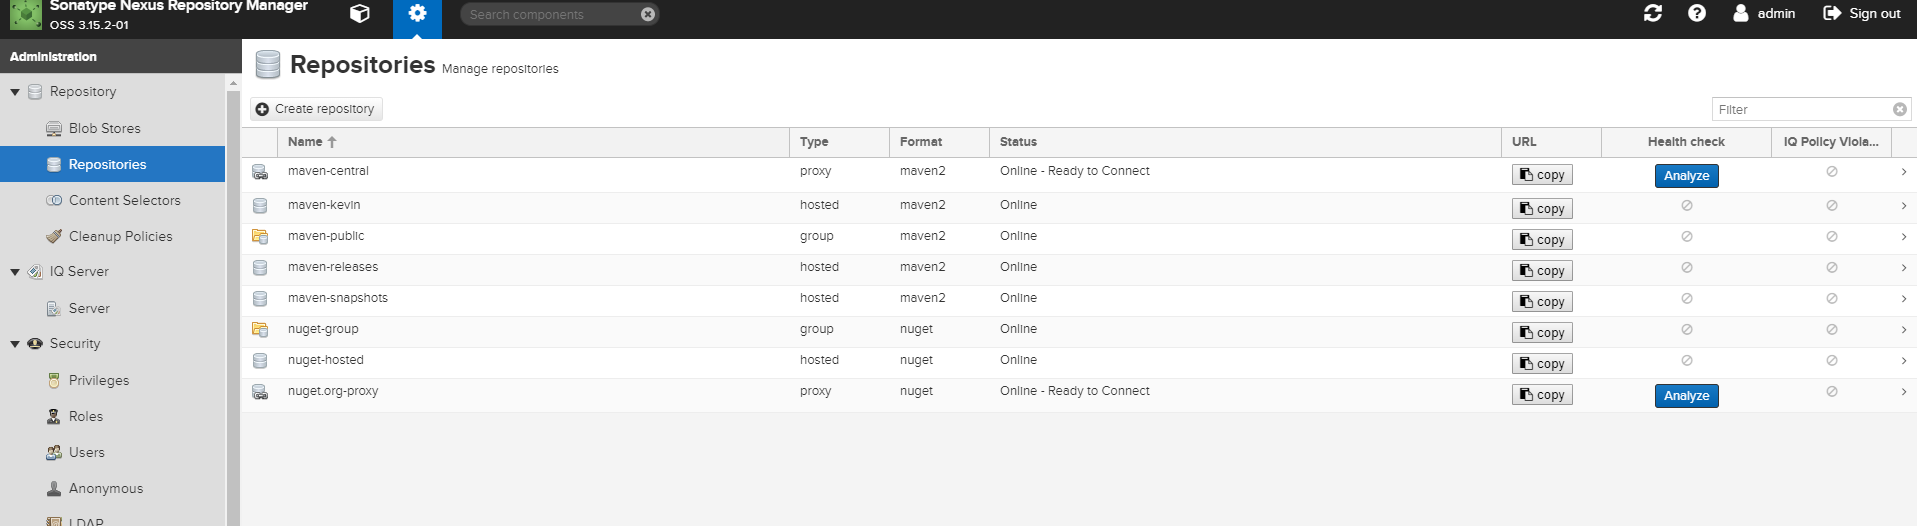
Task: Click the admin user account
Action: pyautogui.click(x=1763, y=13)
